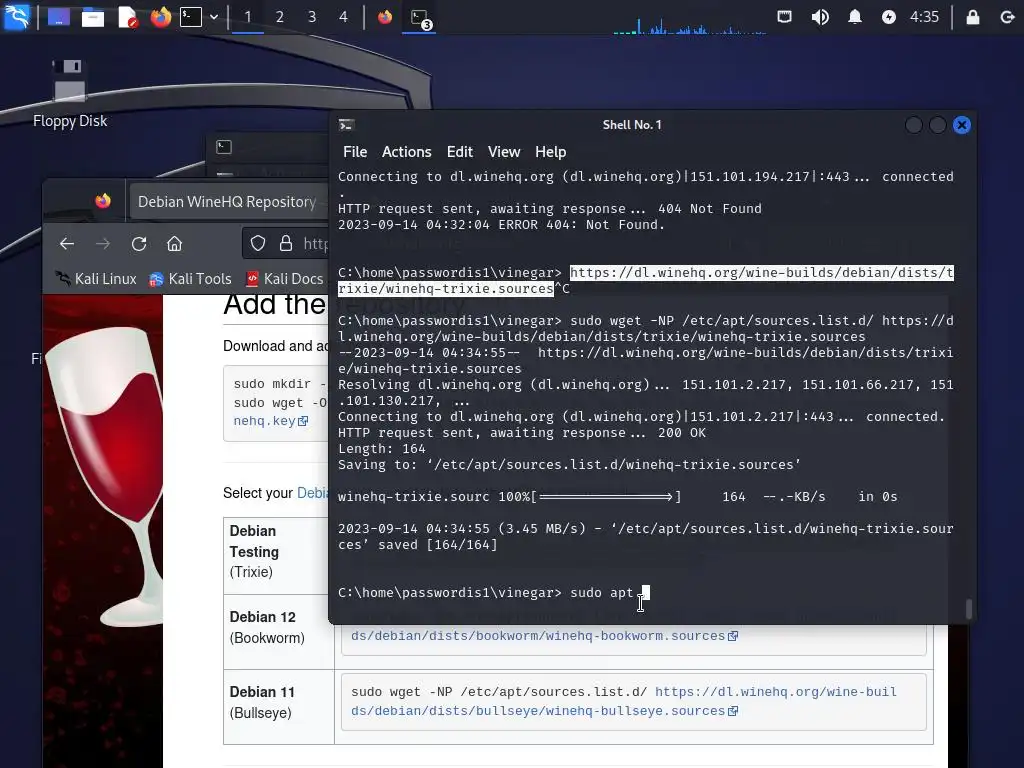Screen dimensions: 1024x768
Task: Open terminal emulator from panel launcher
Action: (x=191, y=16)
